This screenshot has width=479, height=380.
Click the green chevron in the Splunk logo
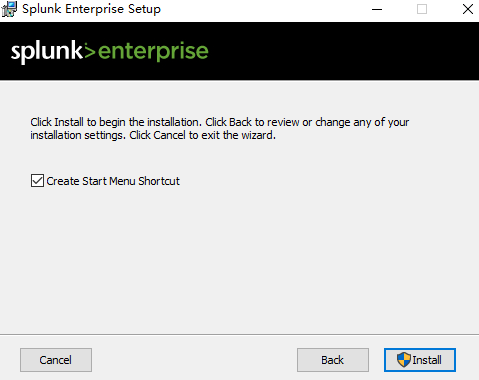(90, 51)
